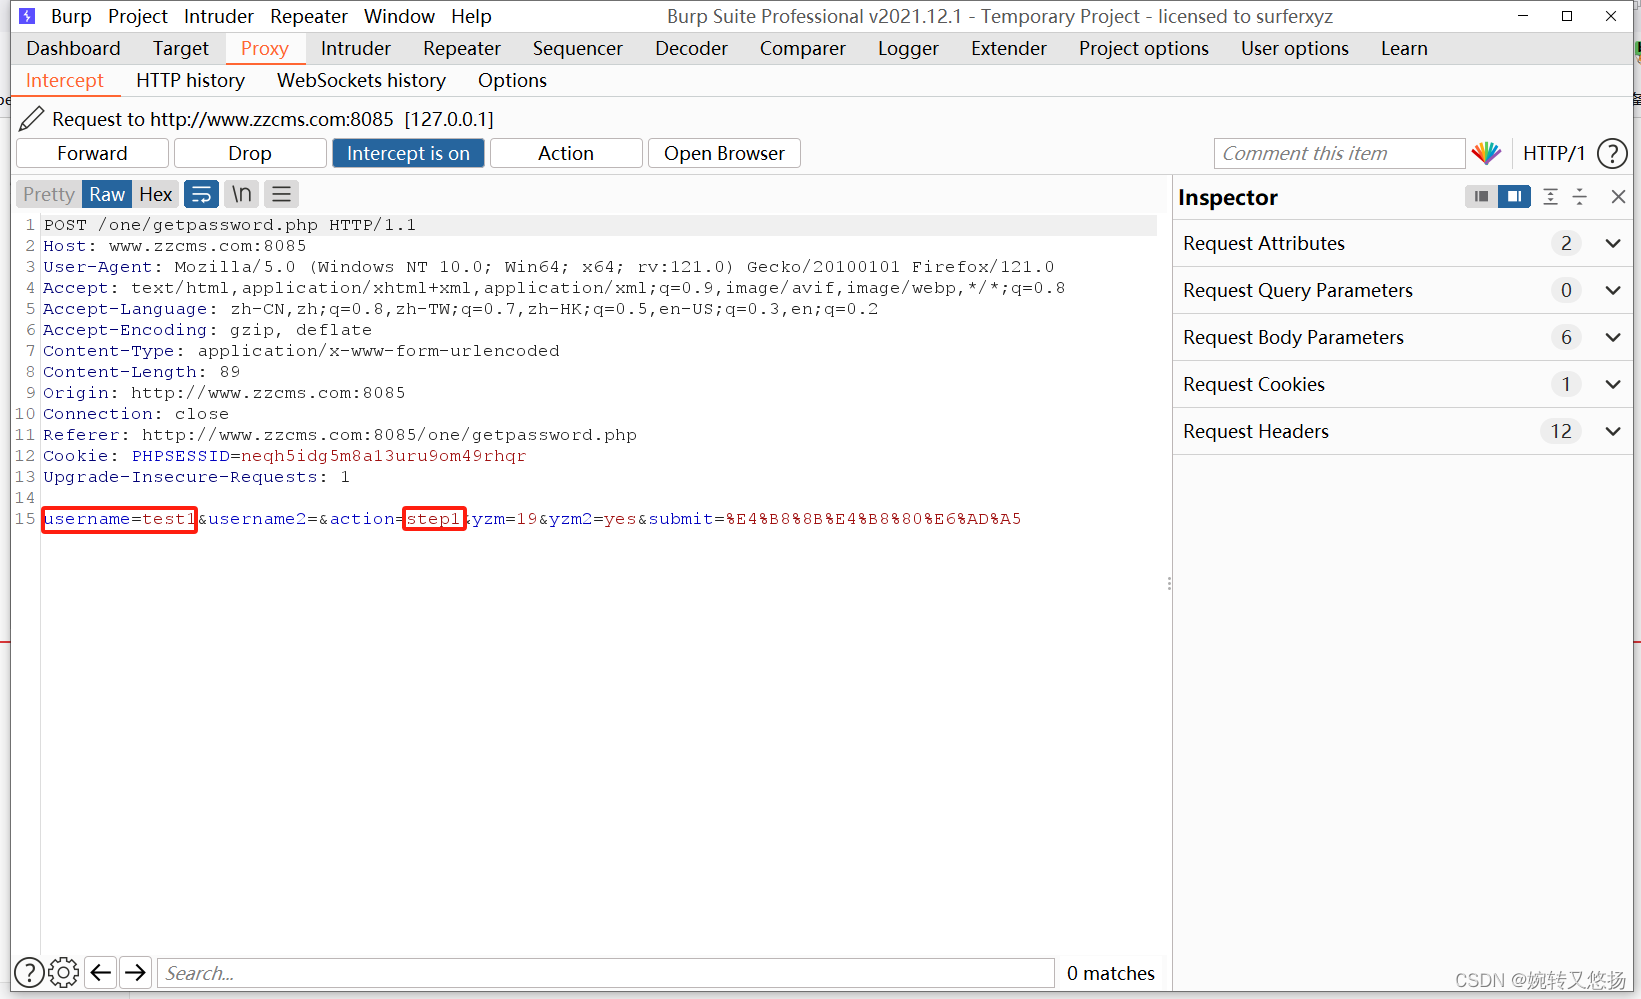This screenshot has height=999, width=1641.
Task: Open the Window menu
Action: (x=399, y=16)
